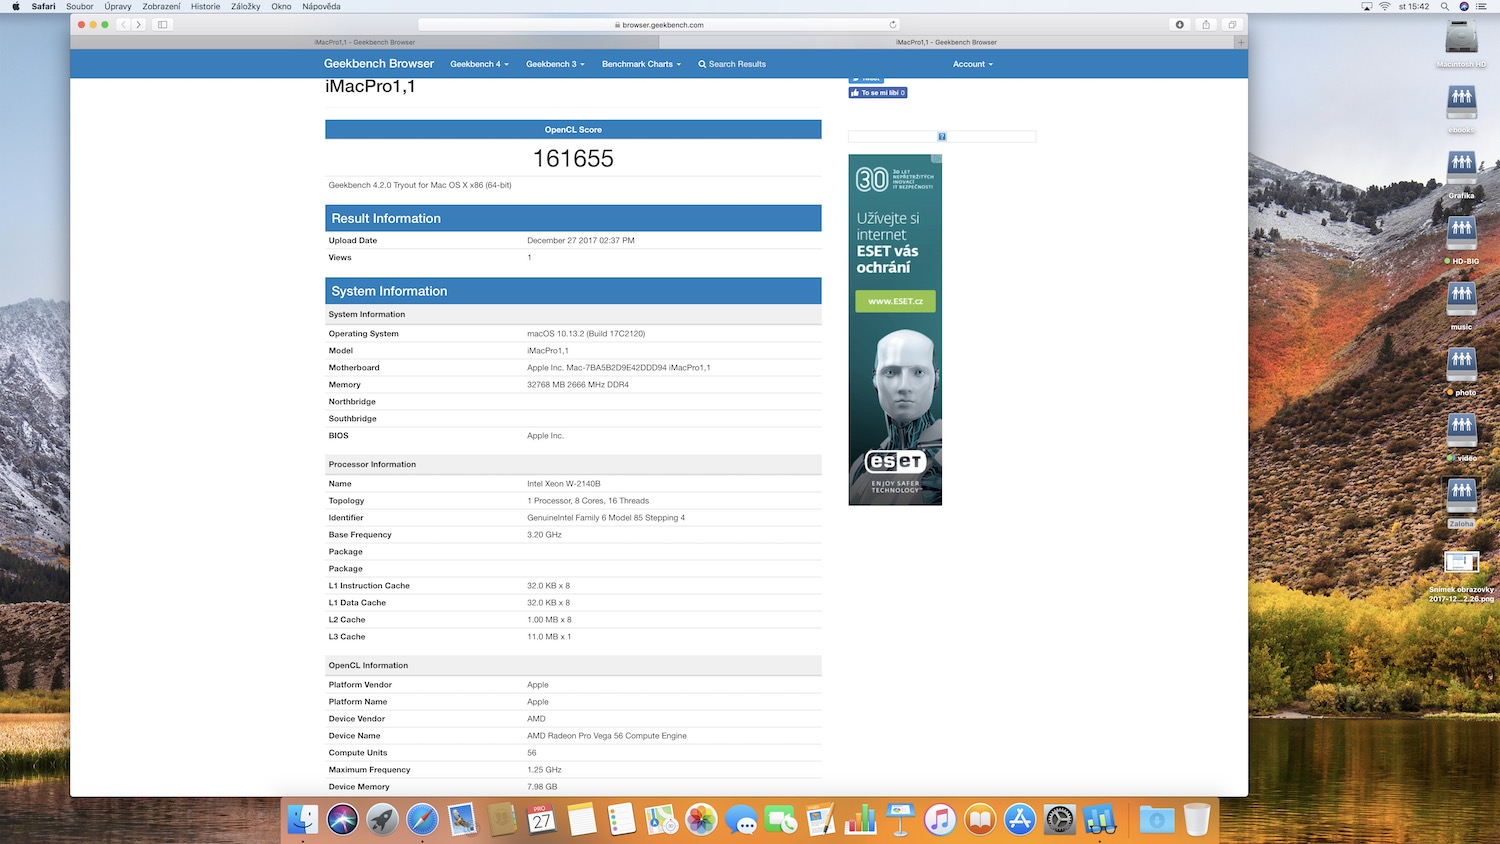
Task: Open the Maps app in Dock
Action: [661, 820]
